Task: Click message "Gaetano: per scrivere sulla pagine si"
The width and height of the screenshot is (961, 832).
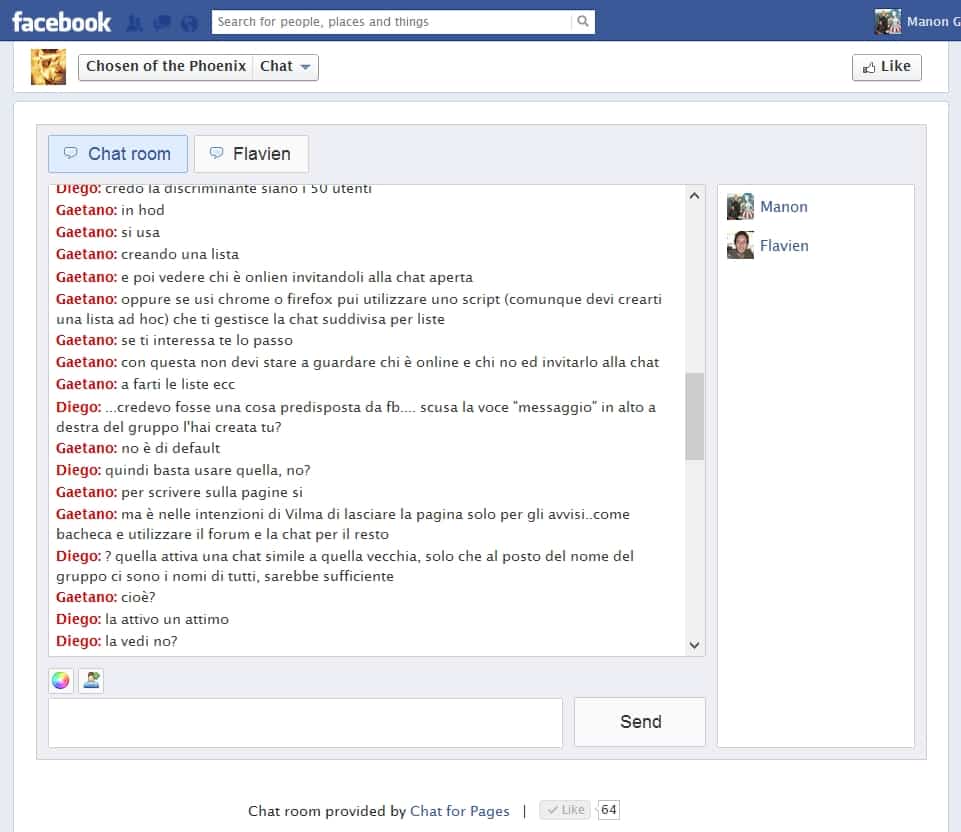Action: [180, 492]
